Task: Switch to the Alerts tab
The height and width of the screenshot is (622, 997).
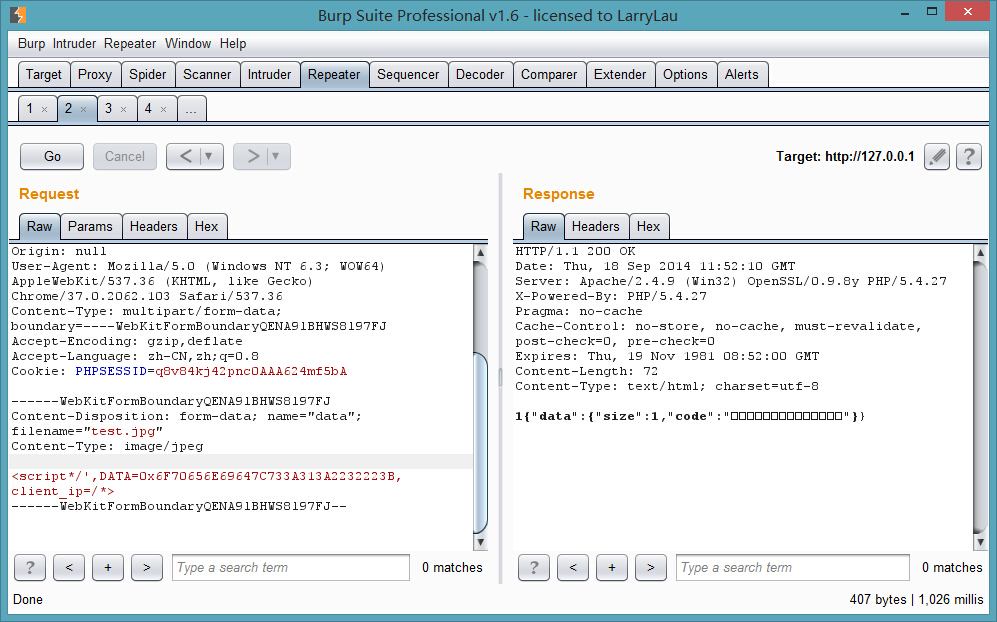Action: 742,74
